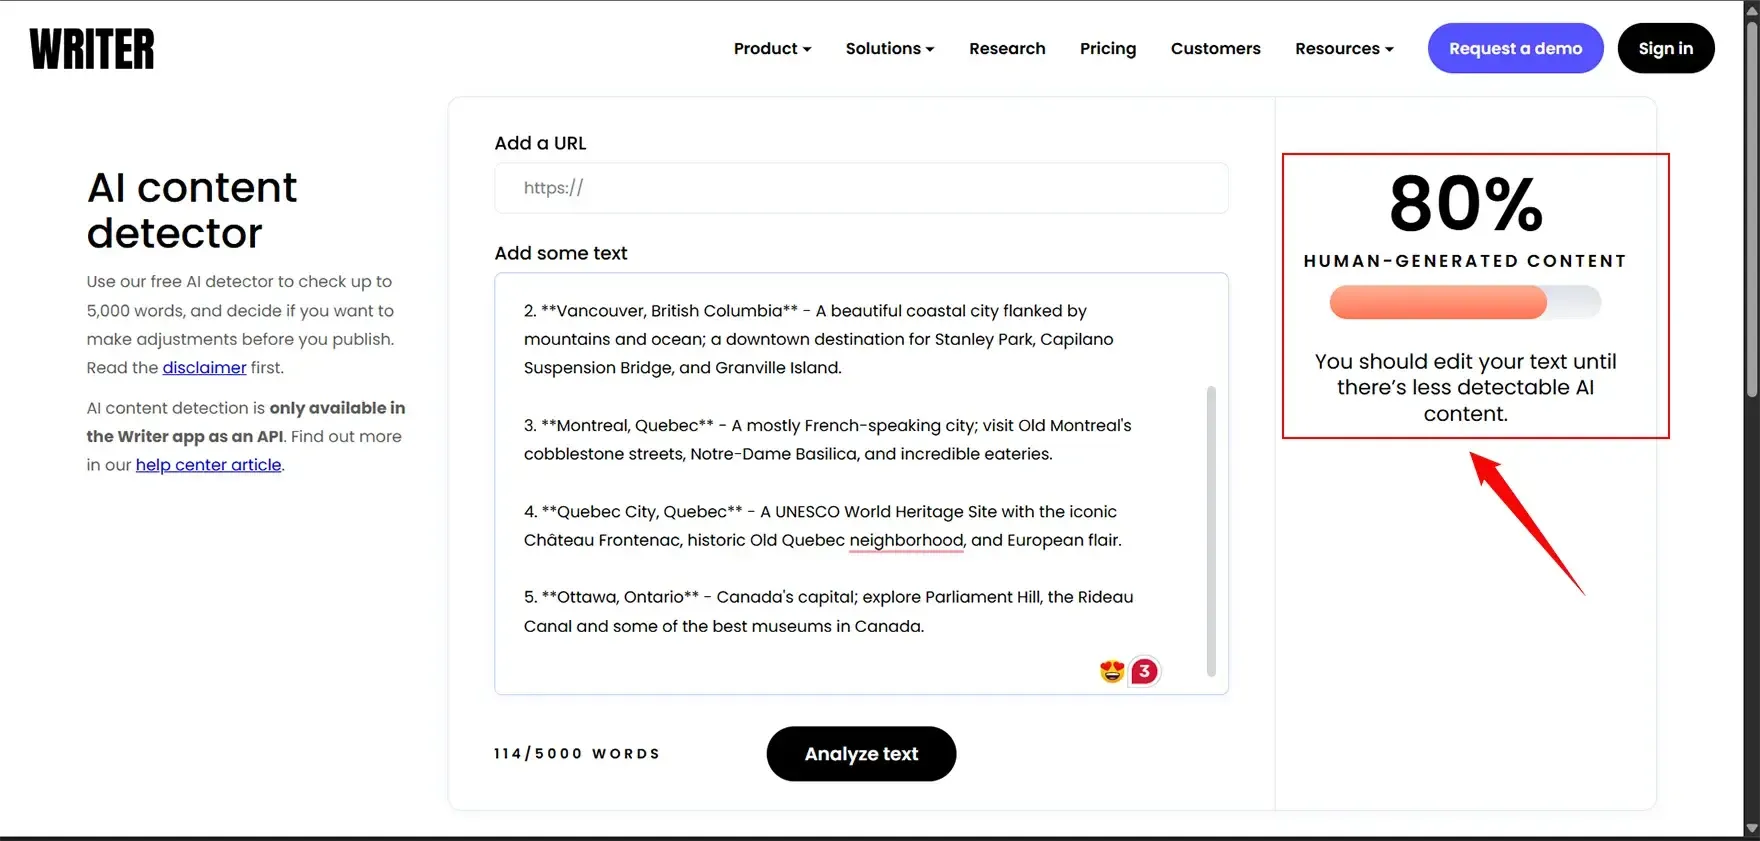Open the Product dropdown menu
This screenshot has height=841, width=1760.
pos(771,48)
